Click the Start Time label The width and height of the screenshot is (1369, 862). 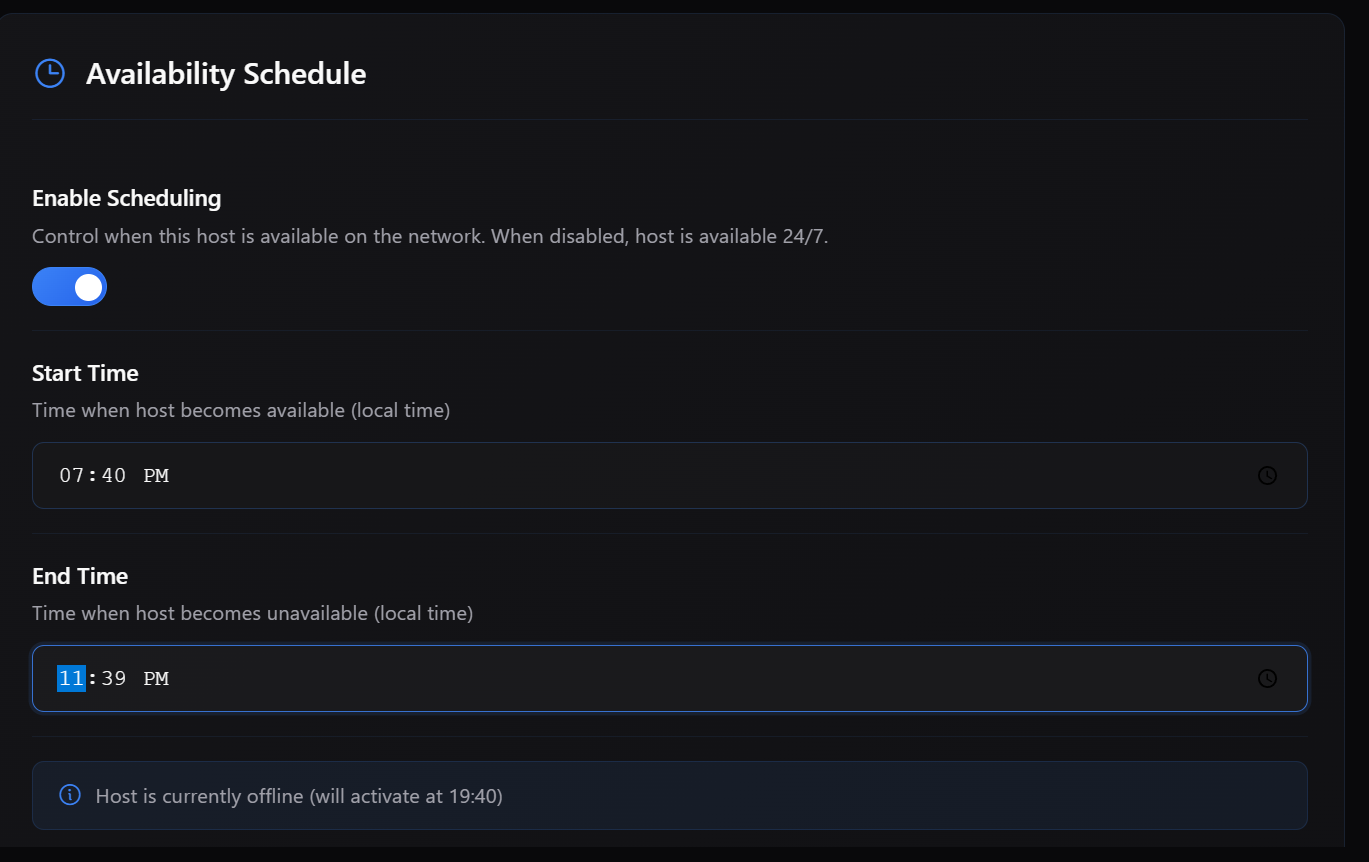coord(85,372)
